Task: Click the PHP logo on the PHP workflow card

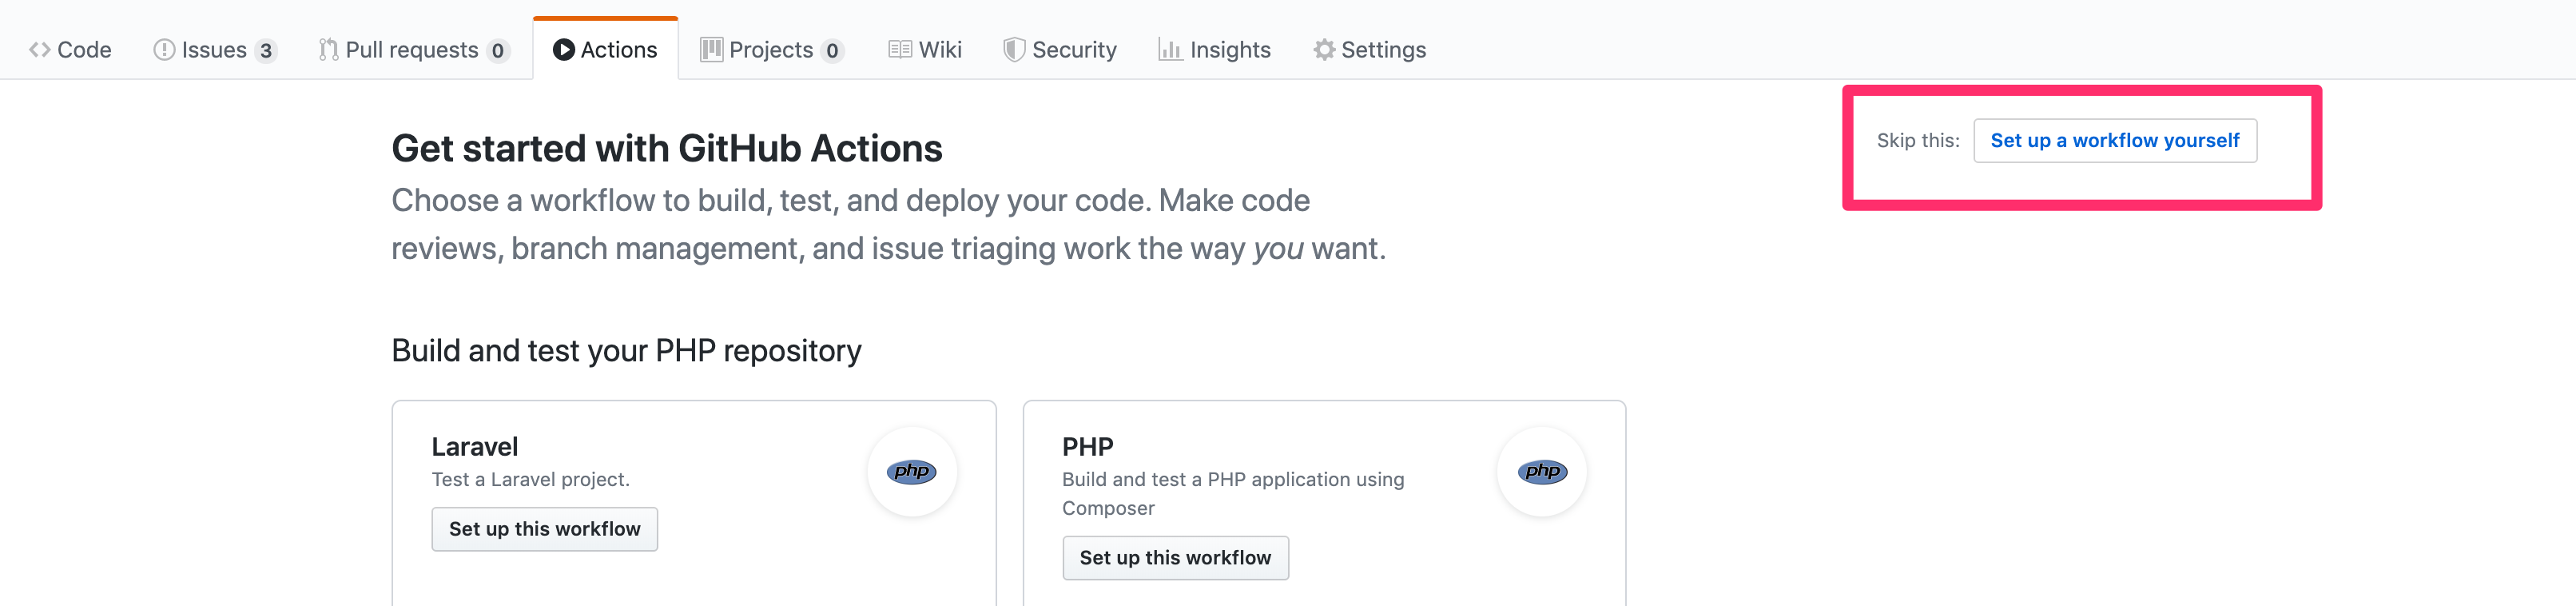Action: coord(1542,471)
